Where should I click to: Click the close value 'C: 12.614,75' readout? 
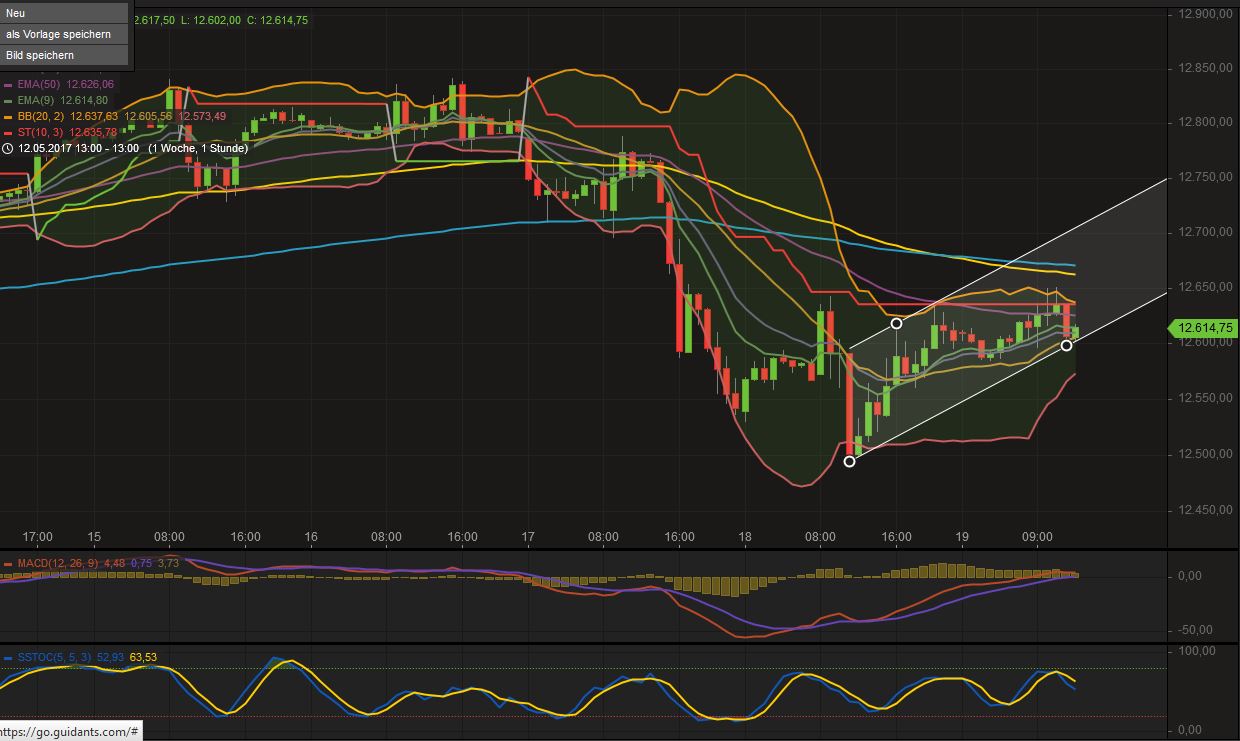pos(278,20)
